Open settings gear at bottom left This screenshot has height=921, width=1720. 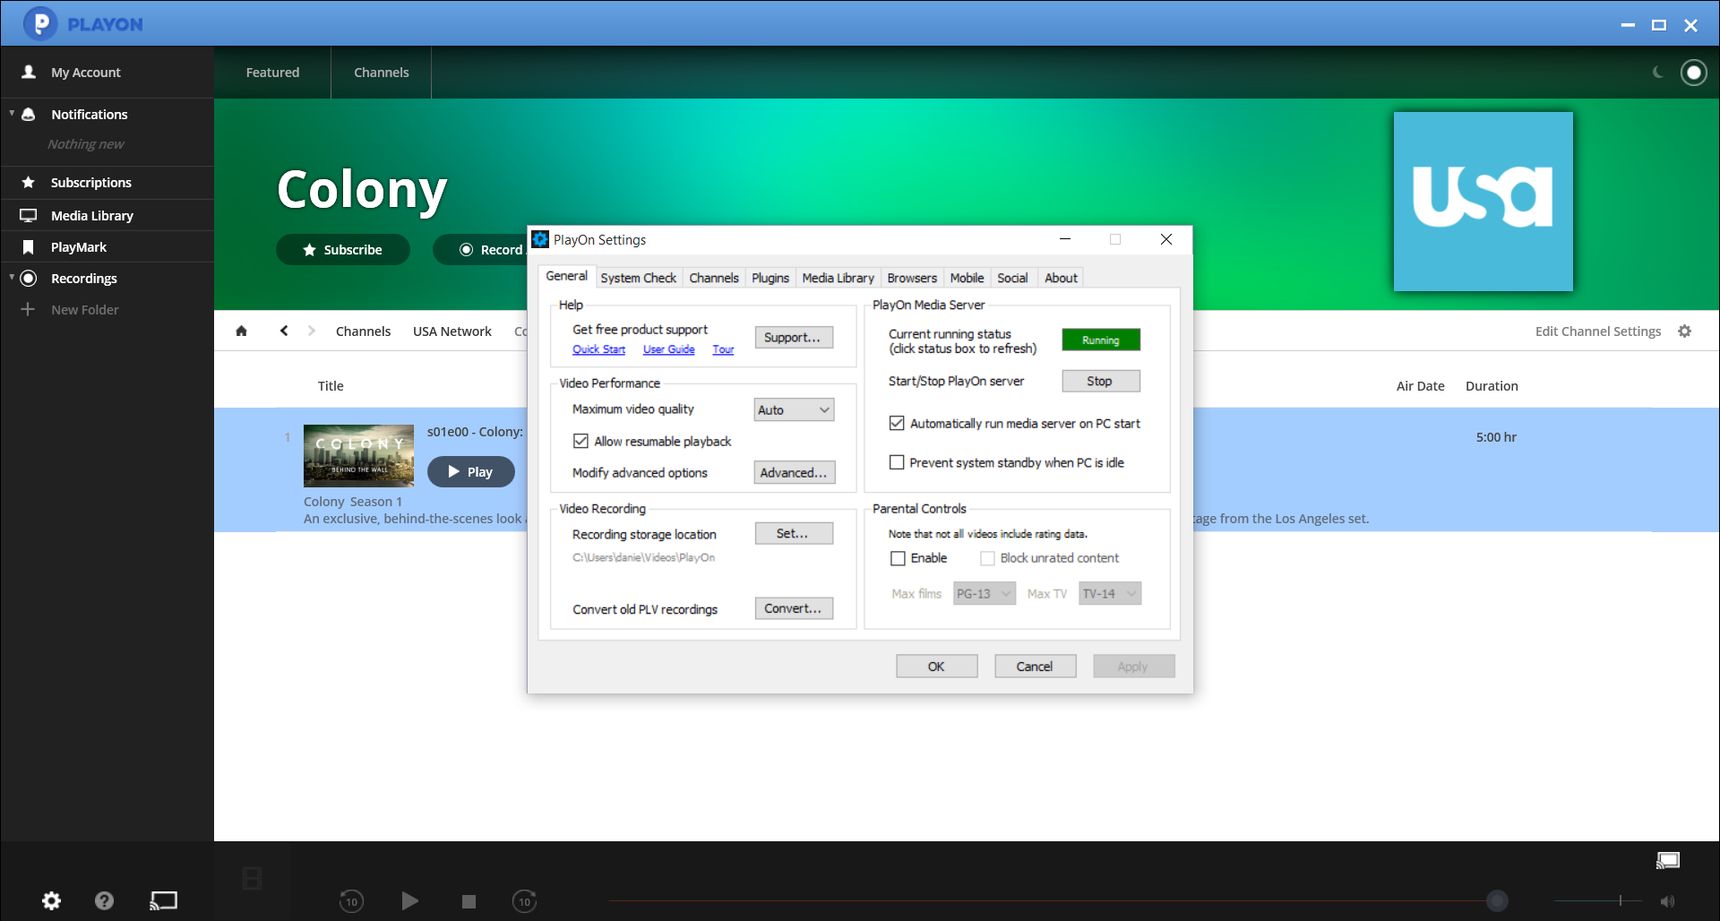(51, 901)
